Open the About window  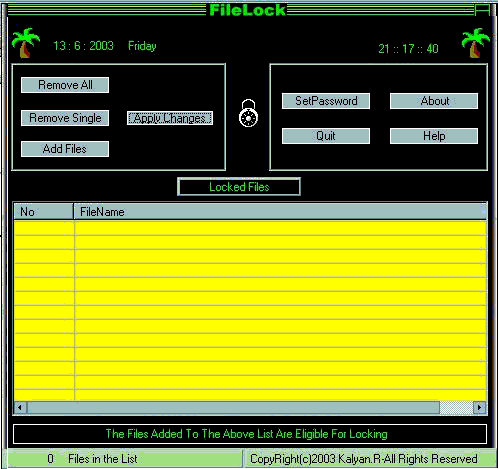click(x=434, y=101)
